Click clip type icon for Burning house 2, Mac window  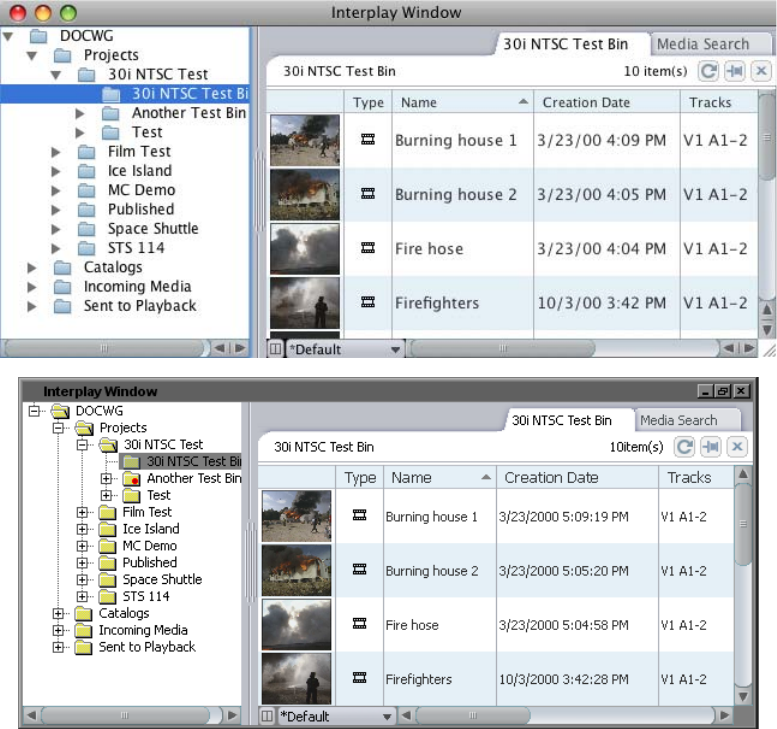pyautogui.click(x=368, y=193)
